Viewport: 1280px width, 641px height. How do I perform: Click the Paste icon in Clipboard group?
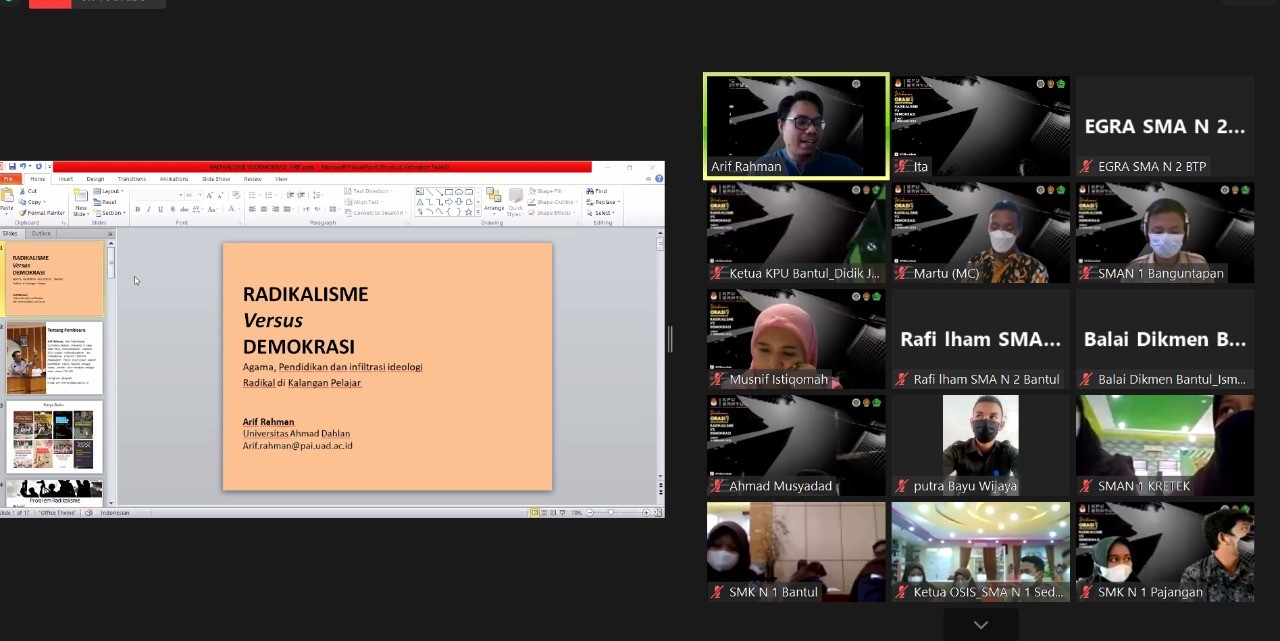pyautogui.click(x=7, y=197)
